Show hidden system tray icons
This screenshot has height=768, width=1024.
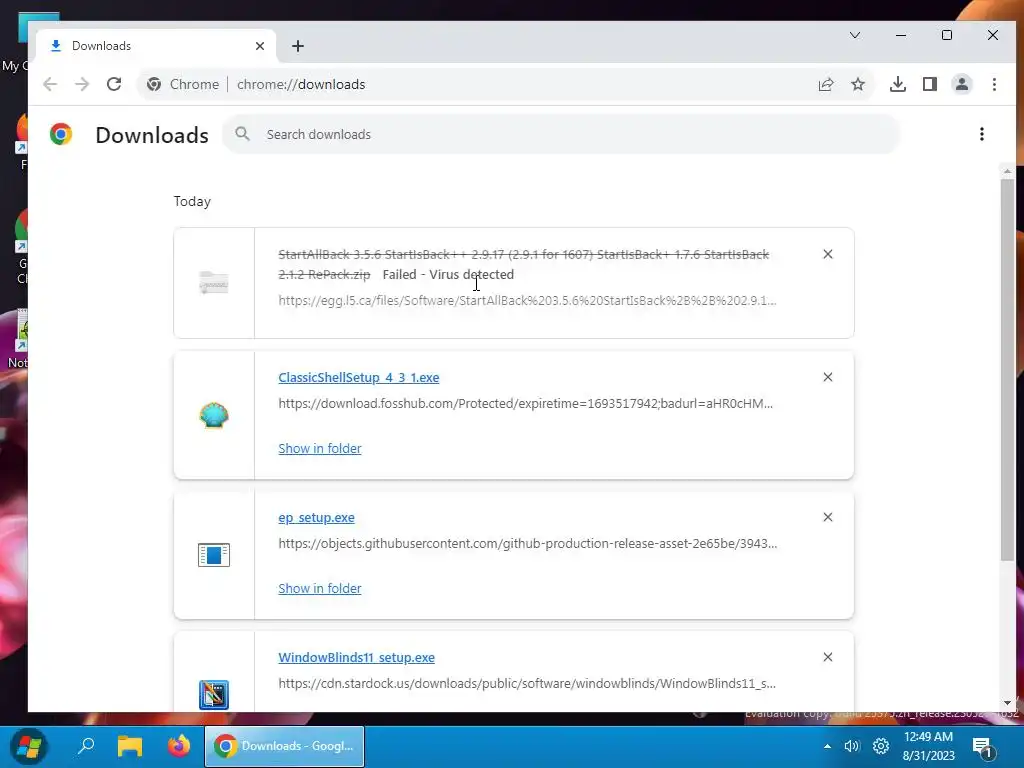point(827,746)
